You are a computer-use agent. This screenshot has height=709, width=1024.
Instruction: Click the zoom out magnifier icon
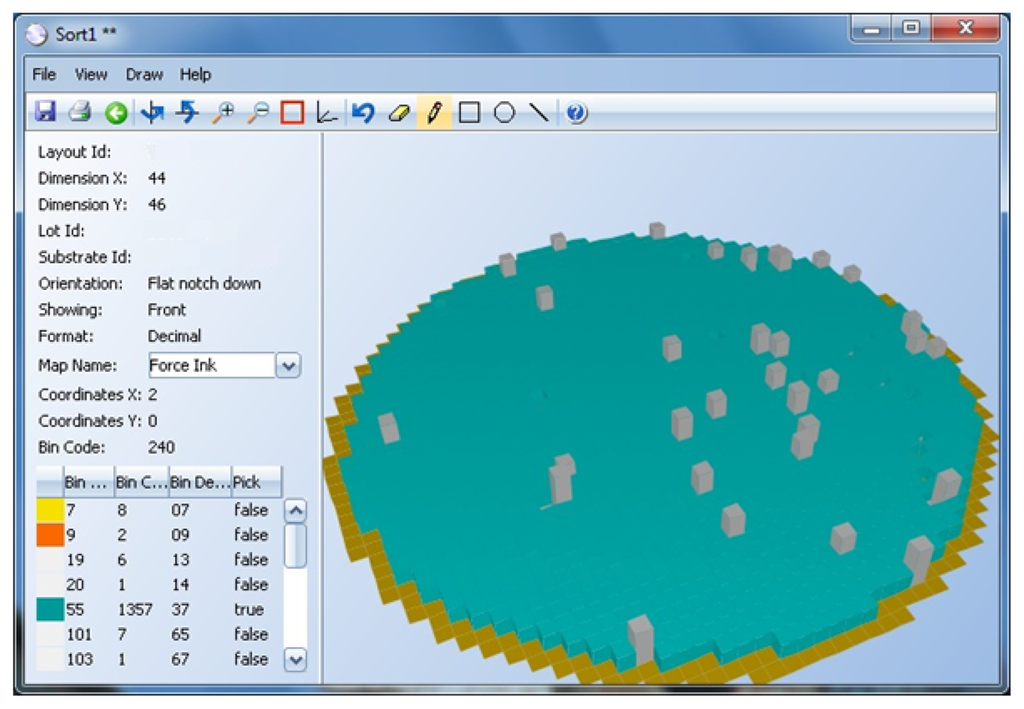pyautogui.click(x=257, y=113)
